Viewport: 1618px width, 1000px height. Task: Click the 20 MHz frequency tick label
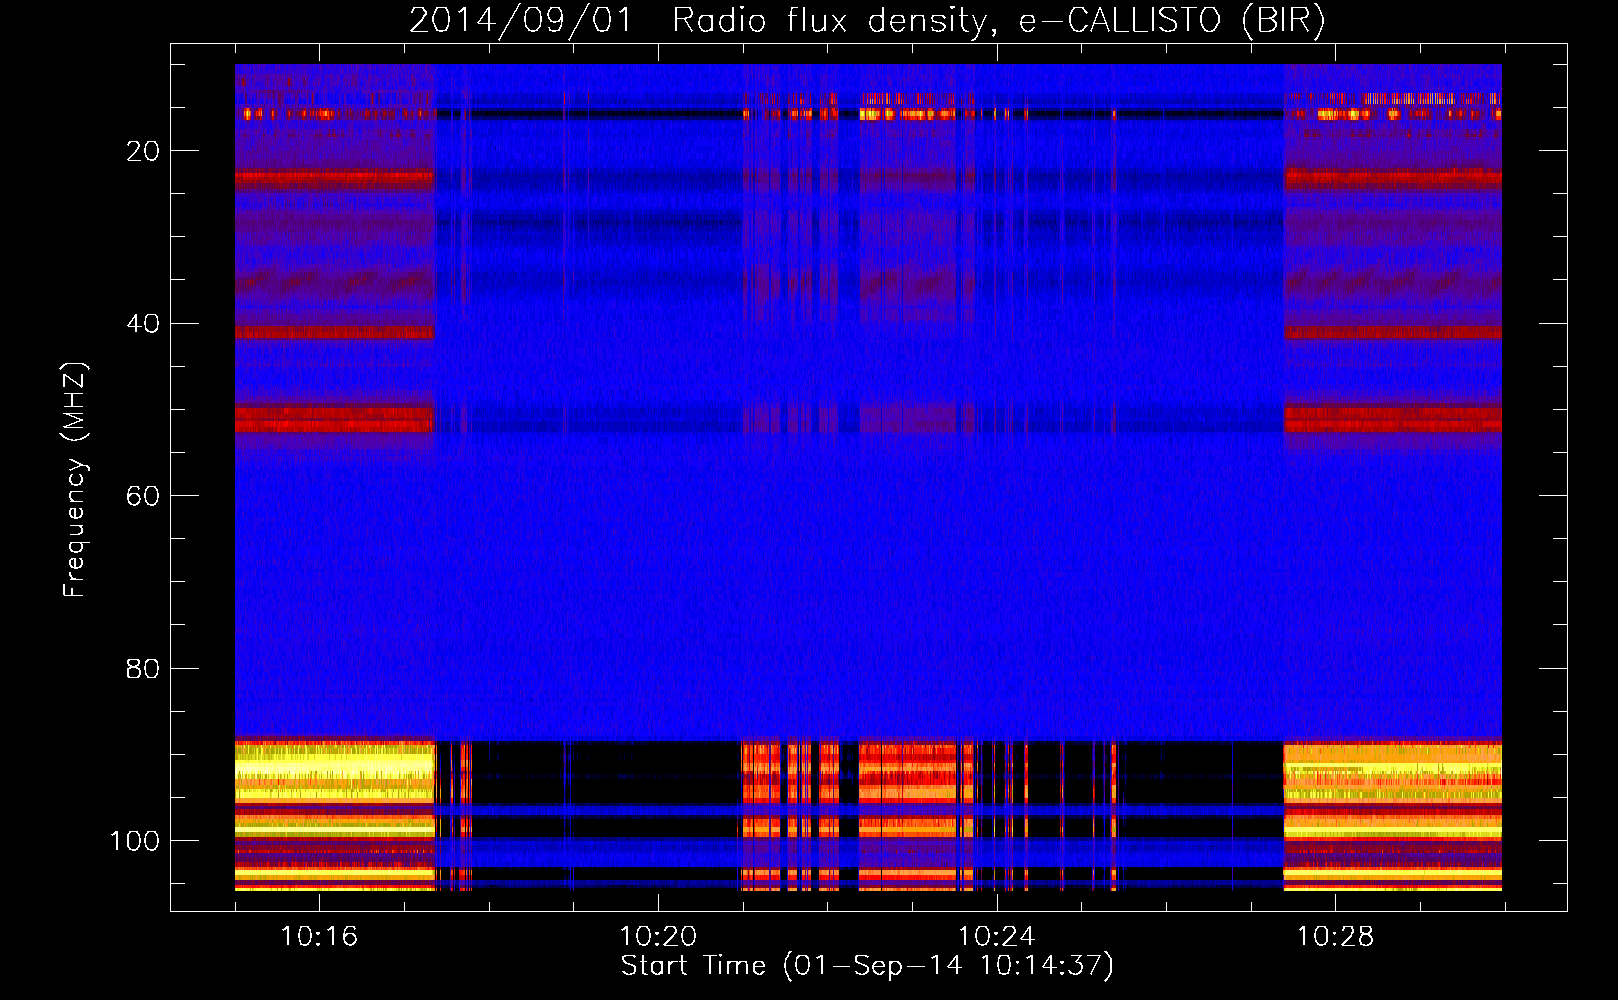pyautogui.click(x=143, y=151)
